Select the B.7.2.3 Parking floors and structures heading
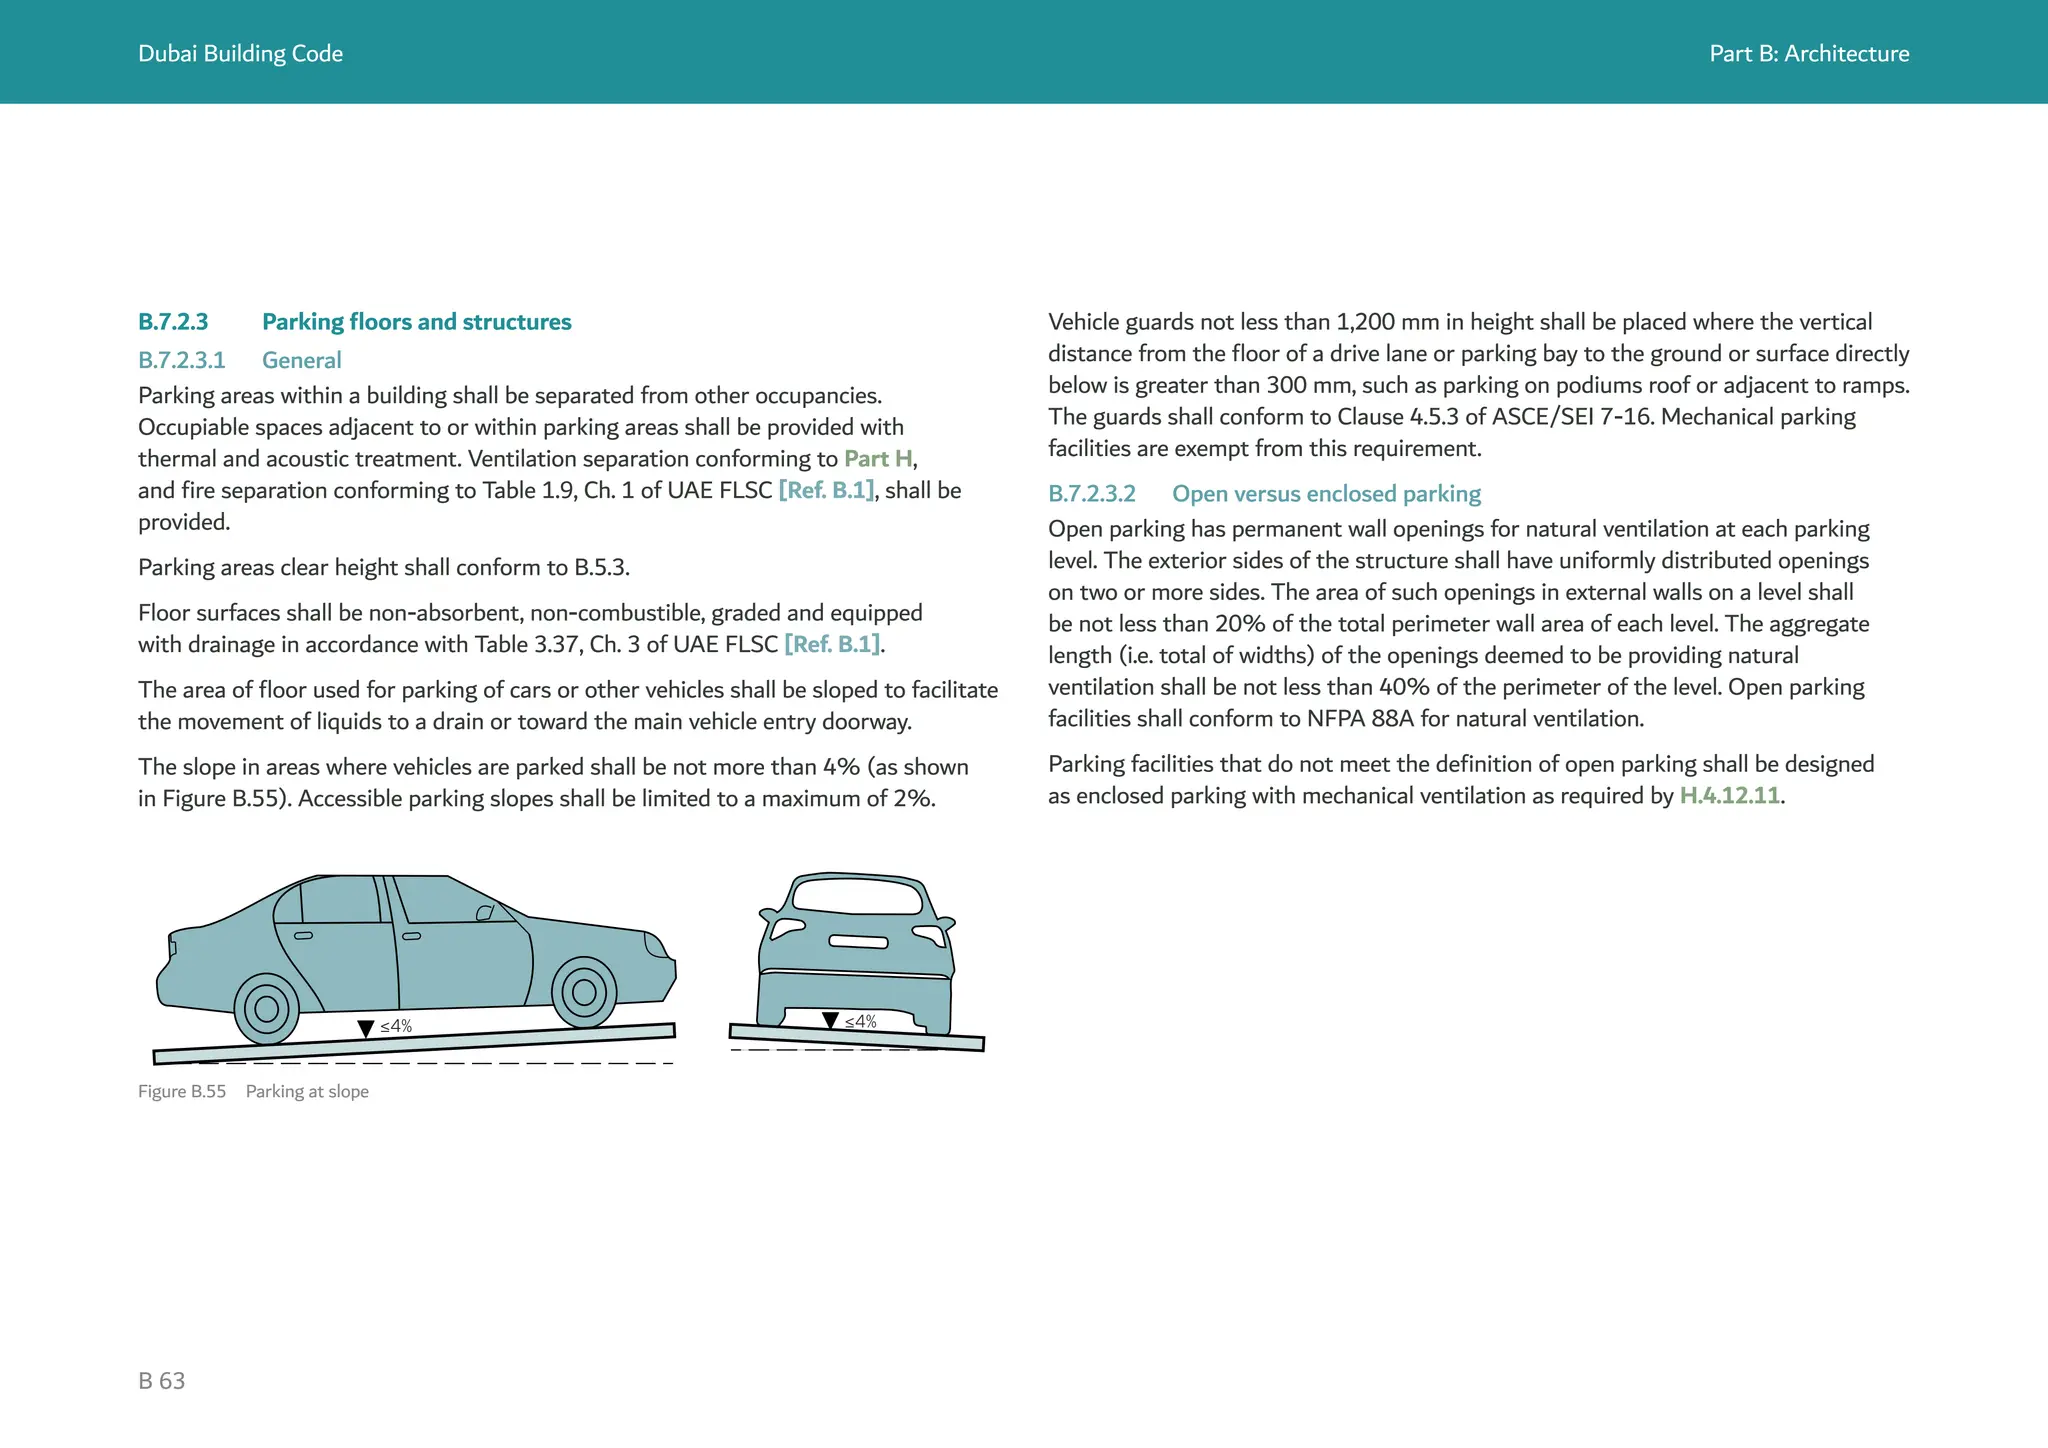Image resolution: width=2048 pixels, height=1448 pixels. [354, 322]
